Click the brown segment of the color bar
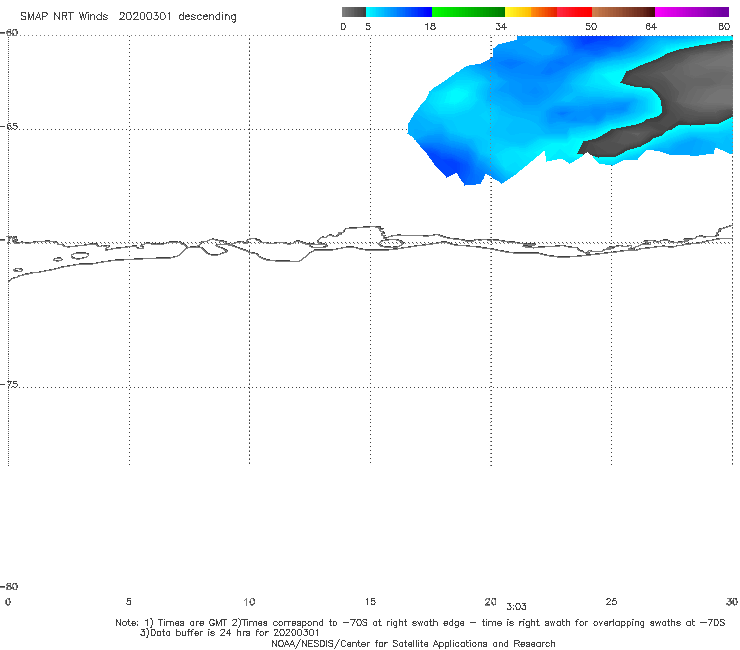Viewport: 740px width, 650px height. click(x=623, y=12)
